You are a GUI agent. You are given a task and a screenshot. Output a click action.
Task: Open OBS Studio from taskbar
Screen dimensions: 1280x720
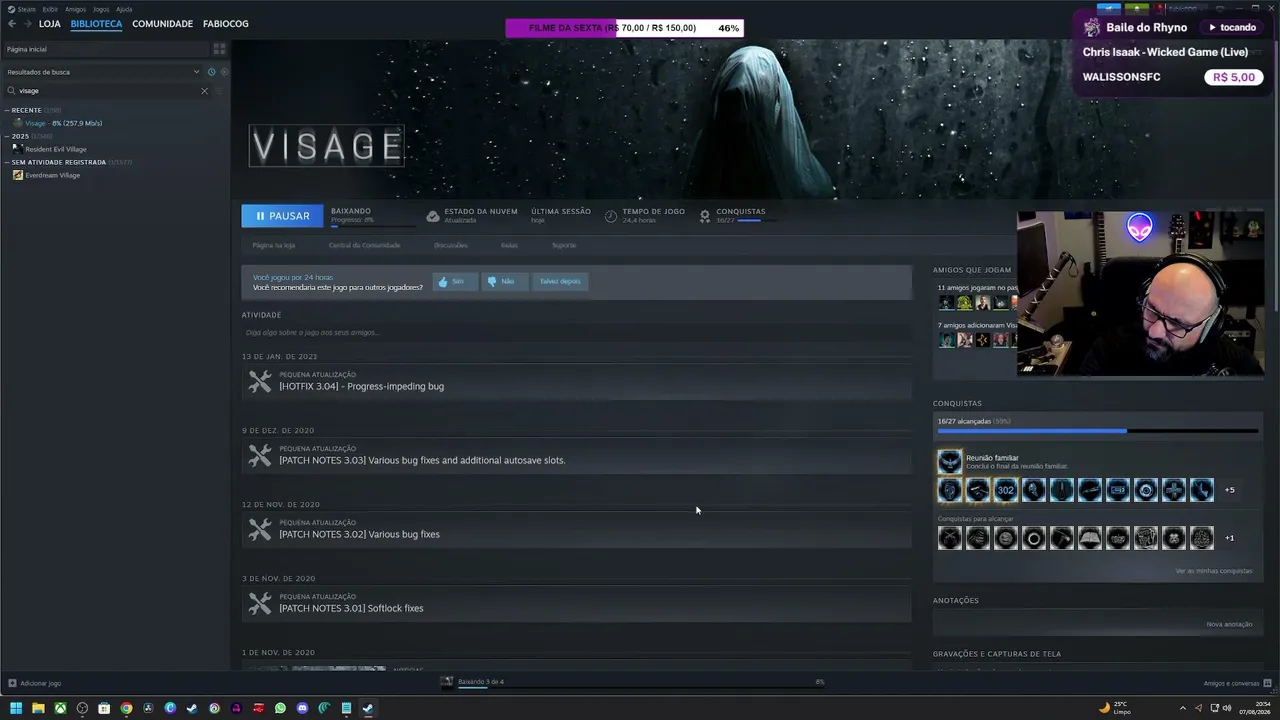[x=82, y=708]
